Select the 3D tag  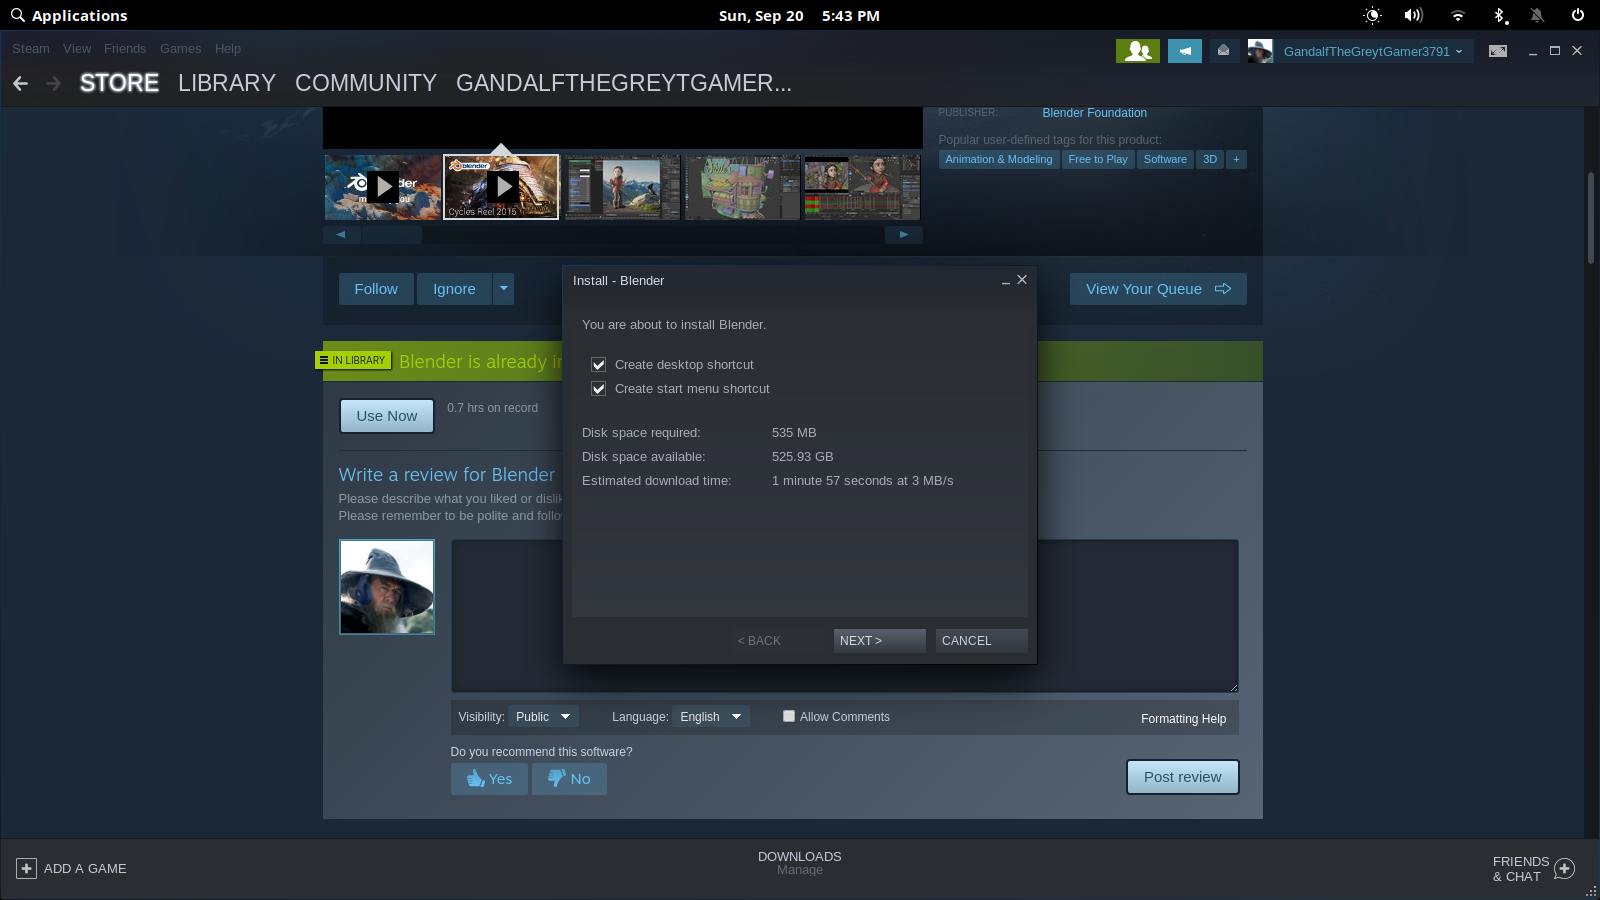(x=1210, y=160)
